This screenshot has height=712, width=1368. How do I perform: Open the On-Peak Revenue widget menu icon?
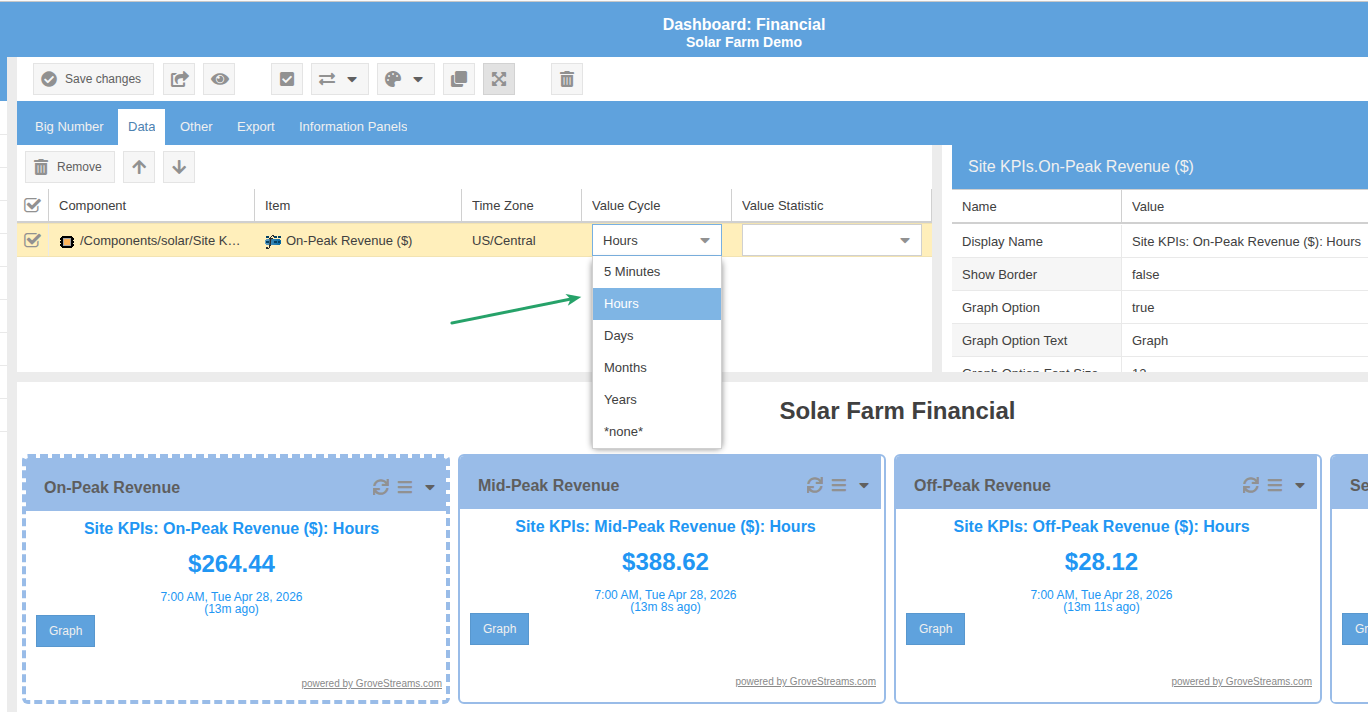coord(405,487)
